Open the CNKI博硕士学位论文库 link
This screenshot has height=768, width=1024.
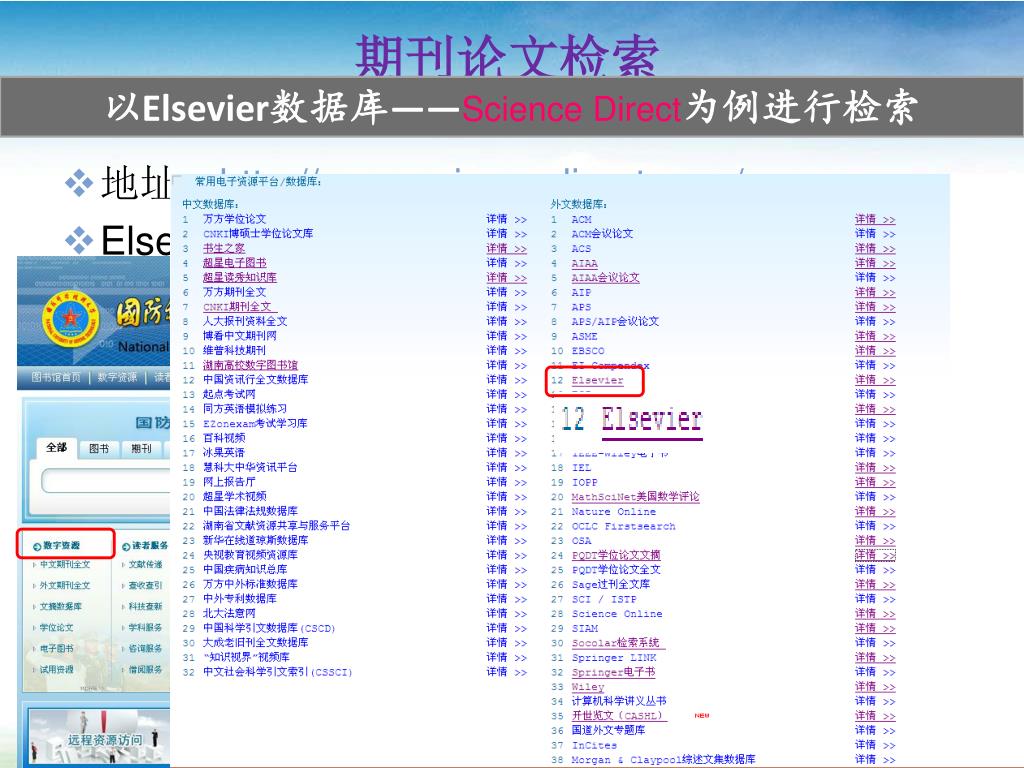tap(258, 233)
